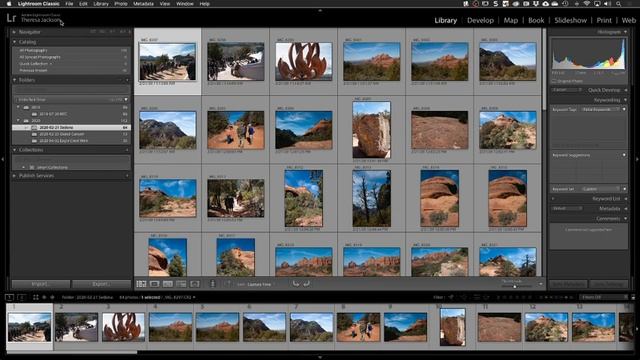Filter by flagged status in filmstrip bar
This screenshot has width=640, height=360.
coord(451,297)
